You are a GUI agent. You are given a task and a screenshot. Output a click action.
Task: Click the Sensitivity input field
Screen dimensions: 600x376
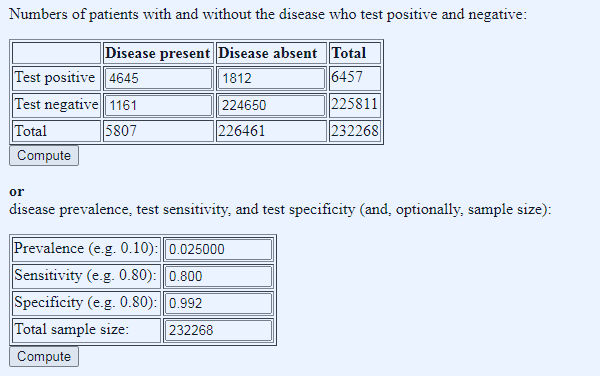(218, 276)
